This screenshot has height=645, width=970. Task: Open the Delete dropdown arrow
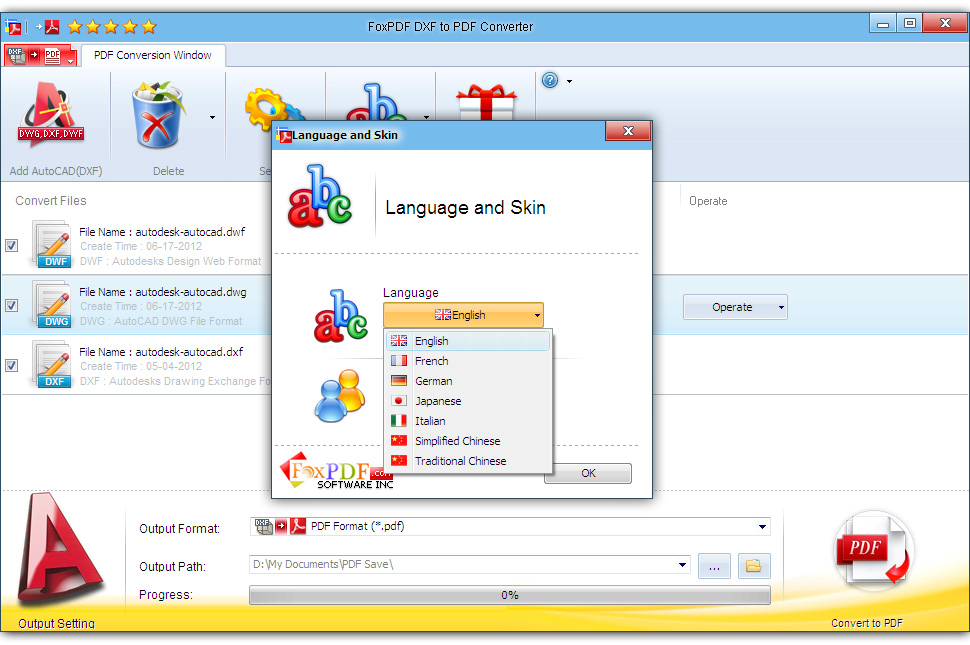pyautogui.click(x=212, y=117)
